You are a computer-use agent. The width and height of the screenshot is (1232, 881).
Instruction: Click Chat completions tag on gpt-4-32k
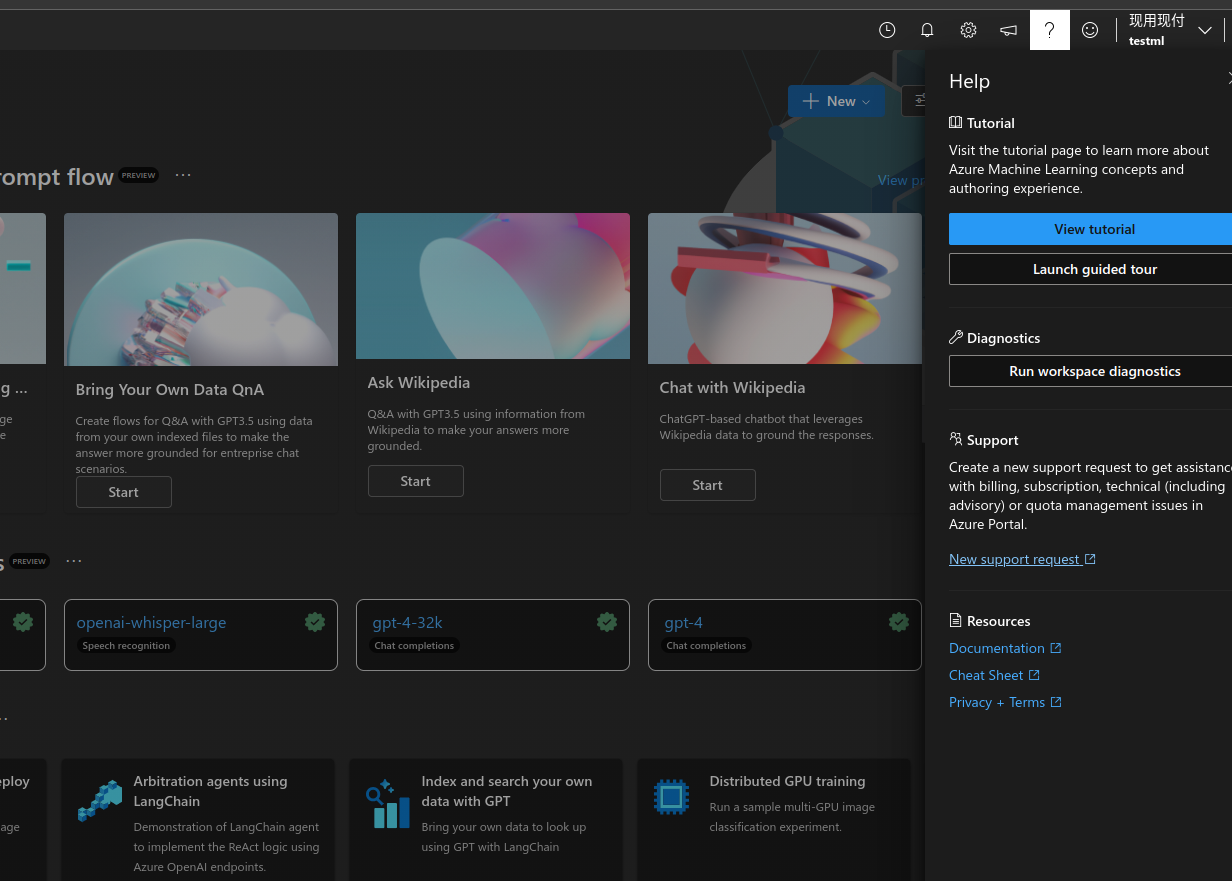(414, 646)
